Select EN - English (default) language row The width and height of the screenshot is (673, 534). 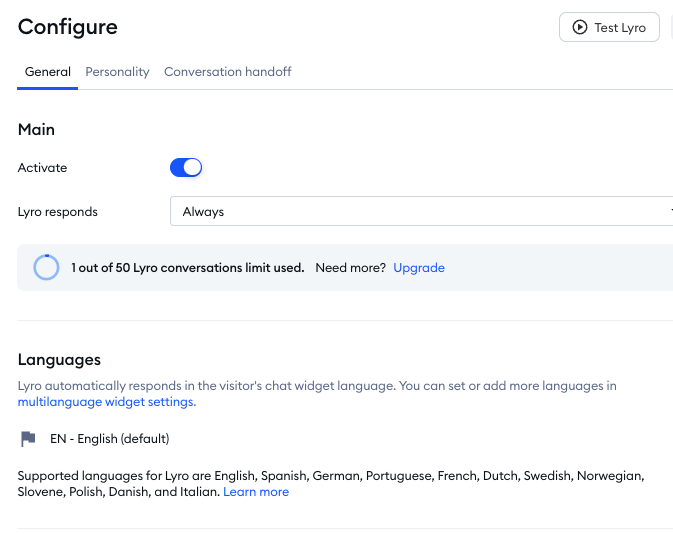pos(95,439)
